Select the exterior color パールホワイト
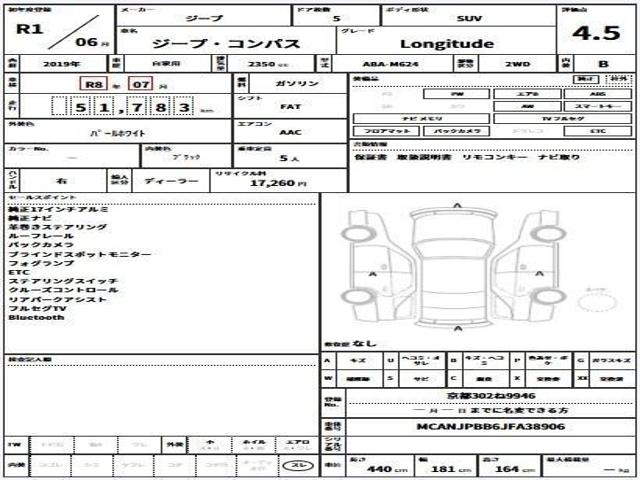Screen dimensions: 640x480 (x=118, y=133)
